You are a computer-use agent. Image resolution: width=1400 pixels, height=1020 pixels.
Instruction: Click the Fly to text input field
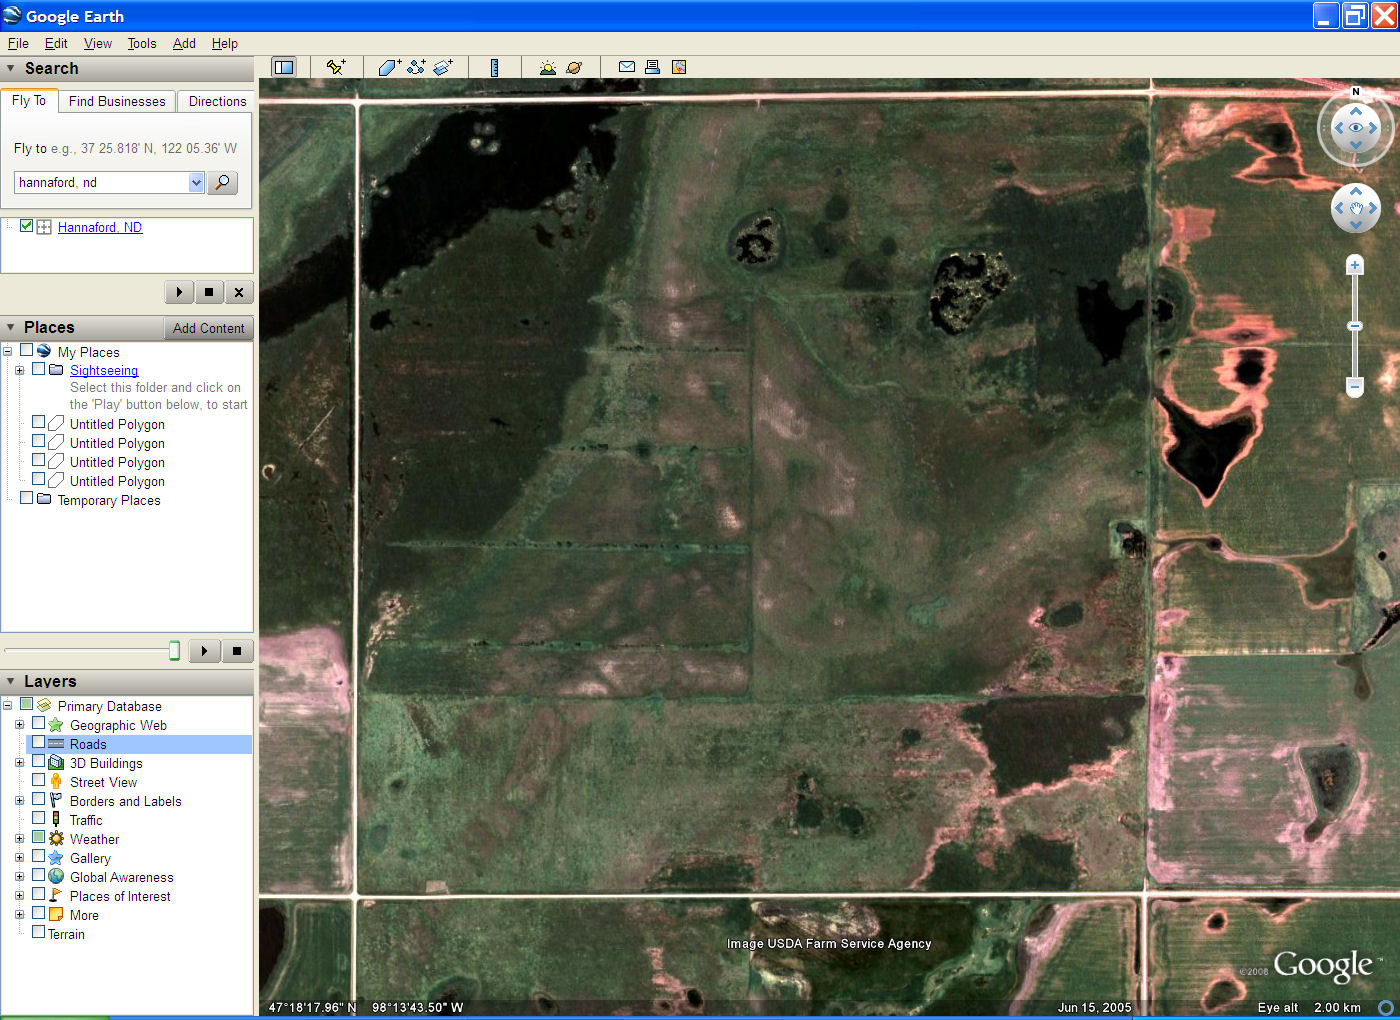101,182
